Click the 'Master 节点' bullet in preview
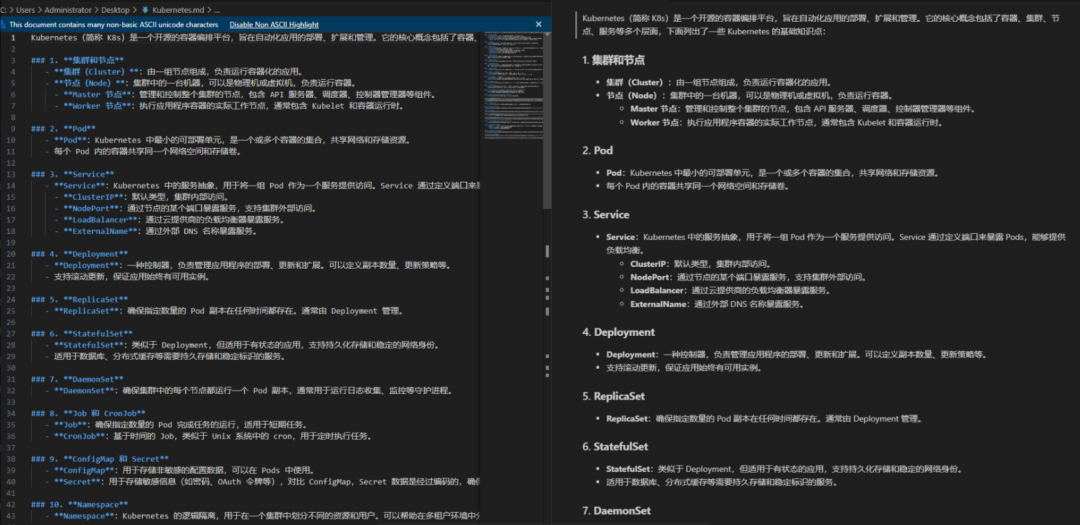 802,109
